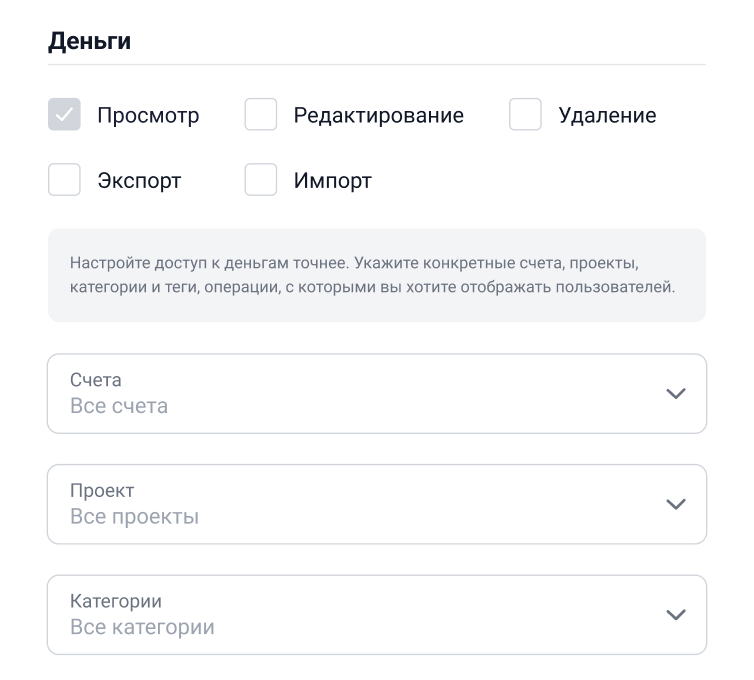This screenshot has height=680, width=754.
Task: Click the chevron arrow in Проект field
Action: pos(676,504)
